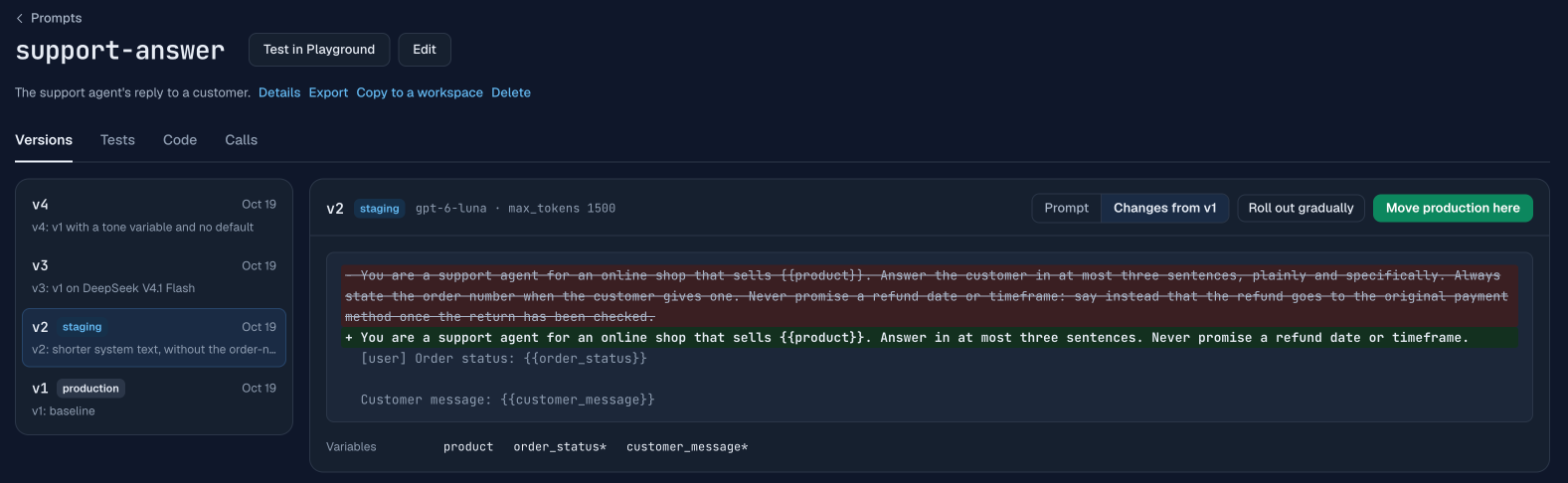Click the support-answer prompt title
Image resolution: width=1568 pixels, height=483 pixels.
point(120,50)
